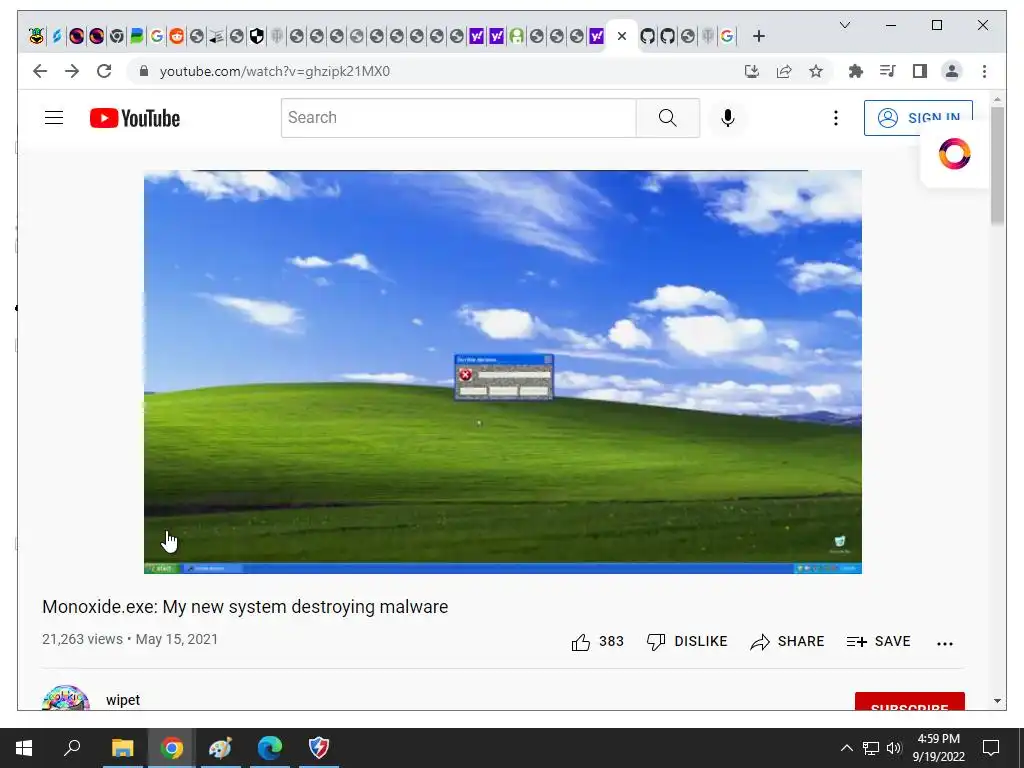Open the clock showing 4:59 PM
Screen dimensions: 1024x768
pyautogui.click(x=938, y=748)
